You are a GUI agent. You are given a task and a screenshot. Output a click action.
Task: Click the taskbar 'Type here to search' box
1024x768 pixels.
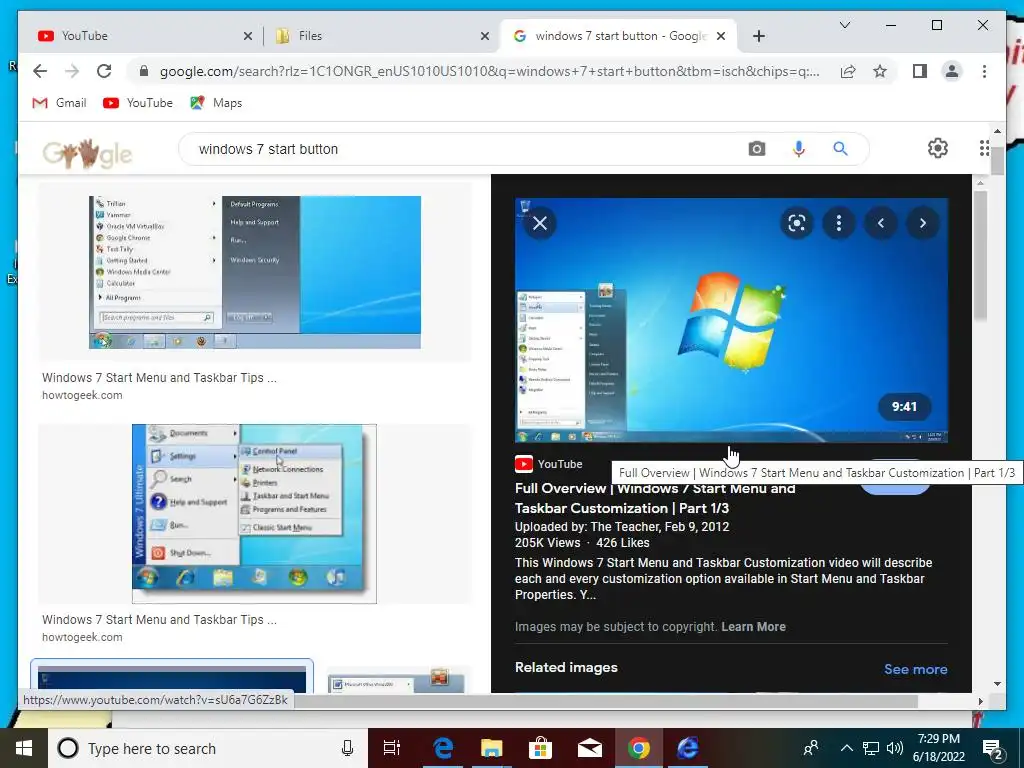click(x=208, y=748)
